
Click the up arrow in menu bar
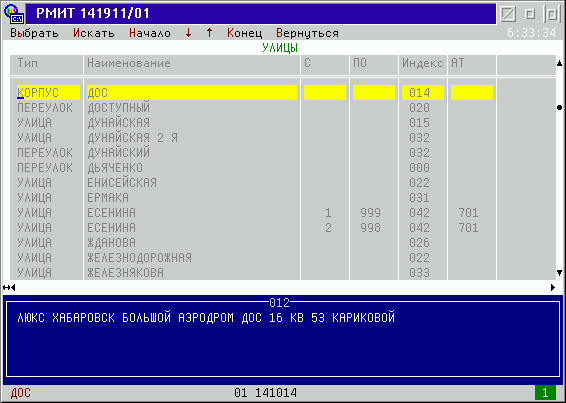(209, 33)
